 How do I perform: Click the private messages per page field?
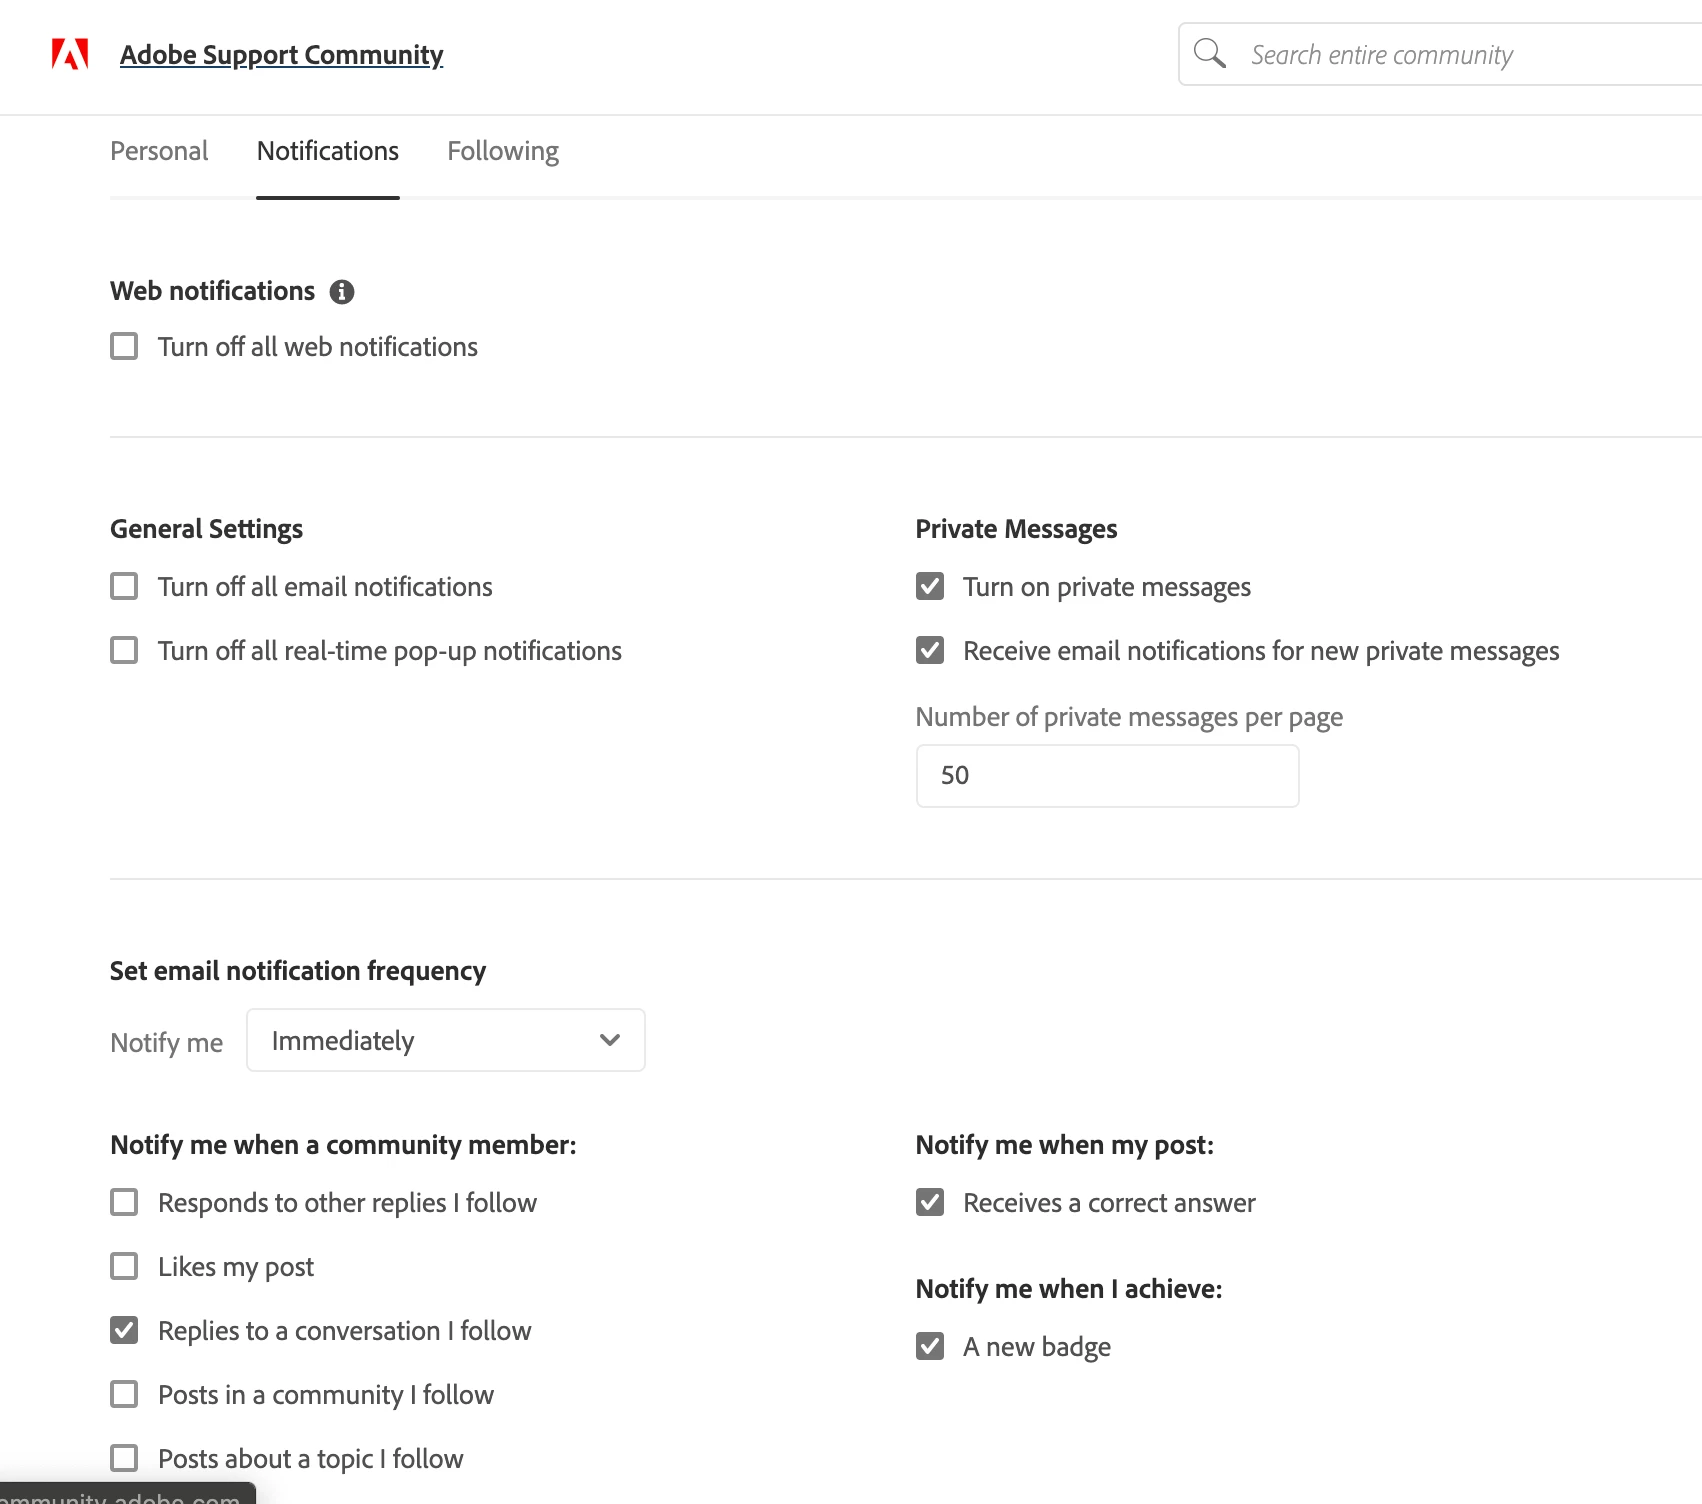point(1107,775)
